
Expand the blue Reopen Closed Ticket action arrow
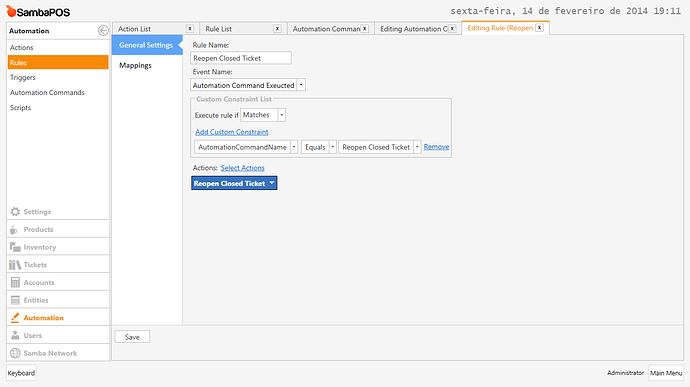tap(272, 183)
